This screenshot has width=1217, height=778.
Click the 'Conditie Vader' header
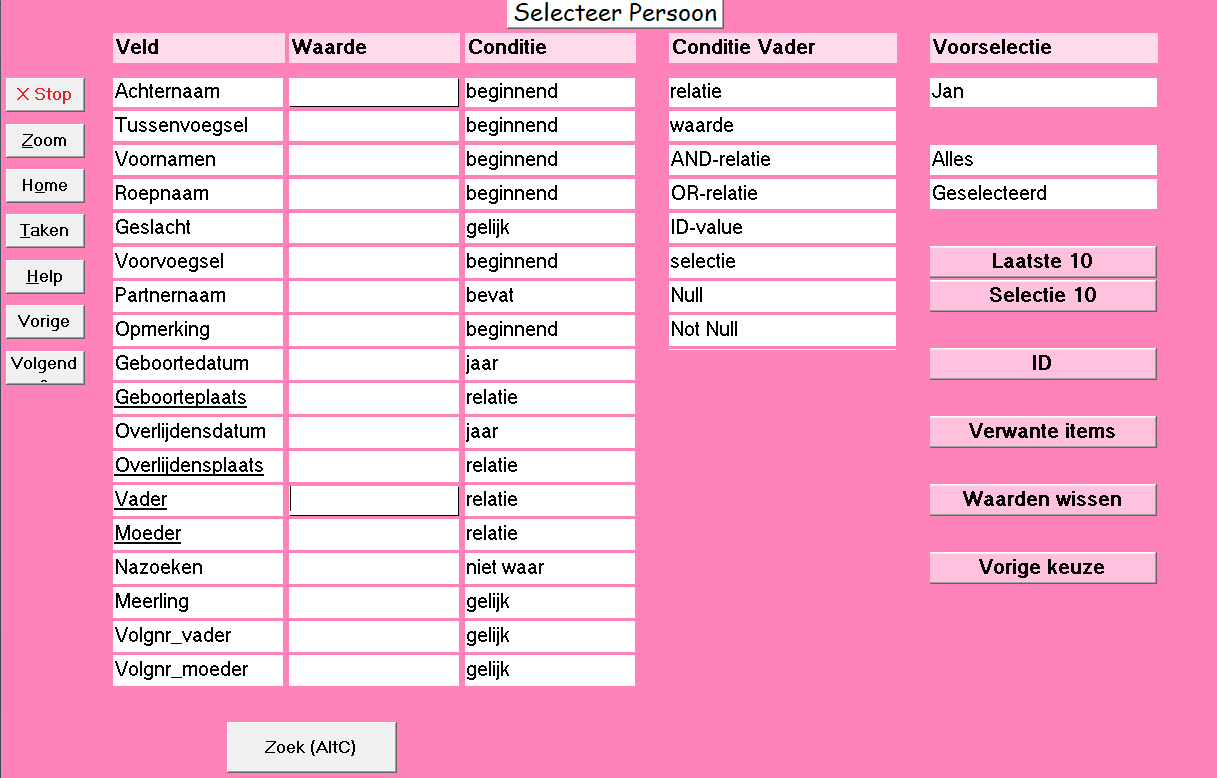coord(782,48)
